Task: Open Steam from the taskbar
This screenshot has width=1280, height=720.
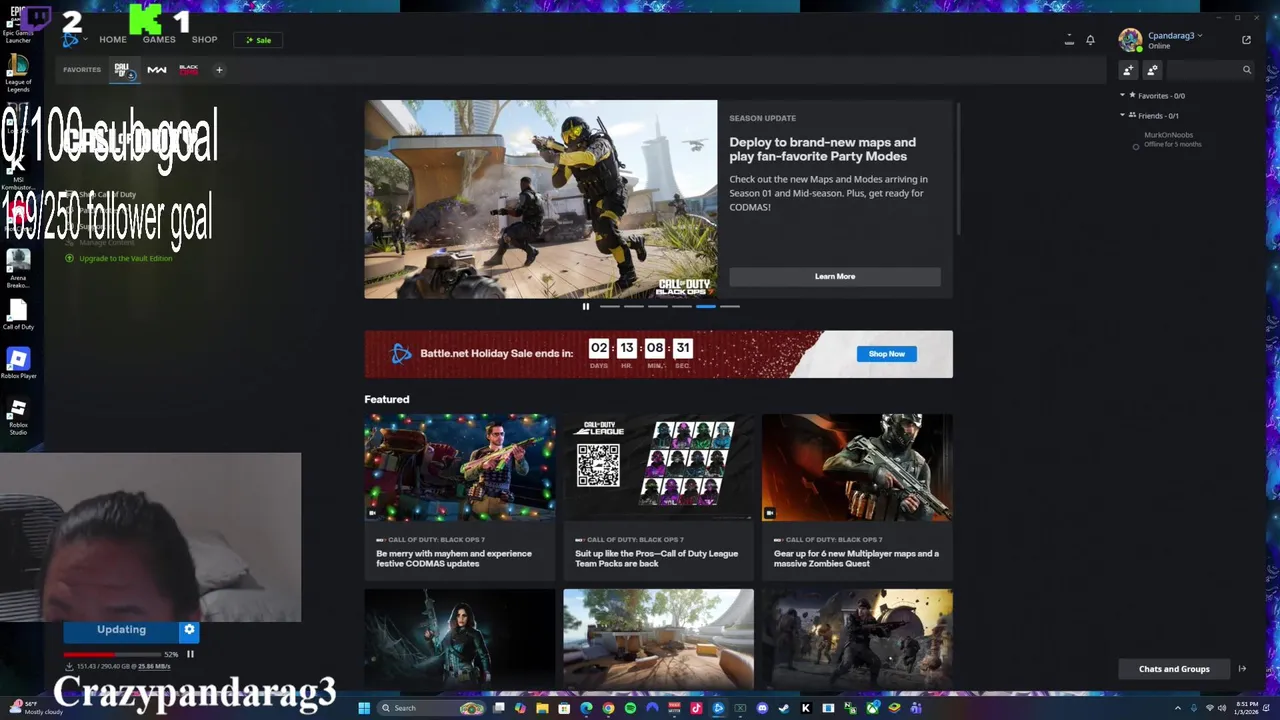Action: (784, 708)
